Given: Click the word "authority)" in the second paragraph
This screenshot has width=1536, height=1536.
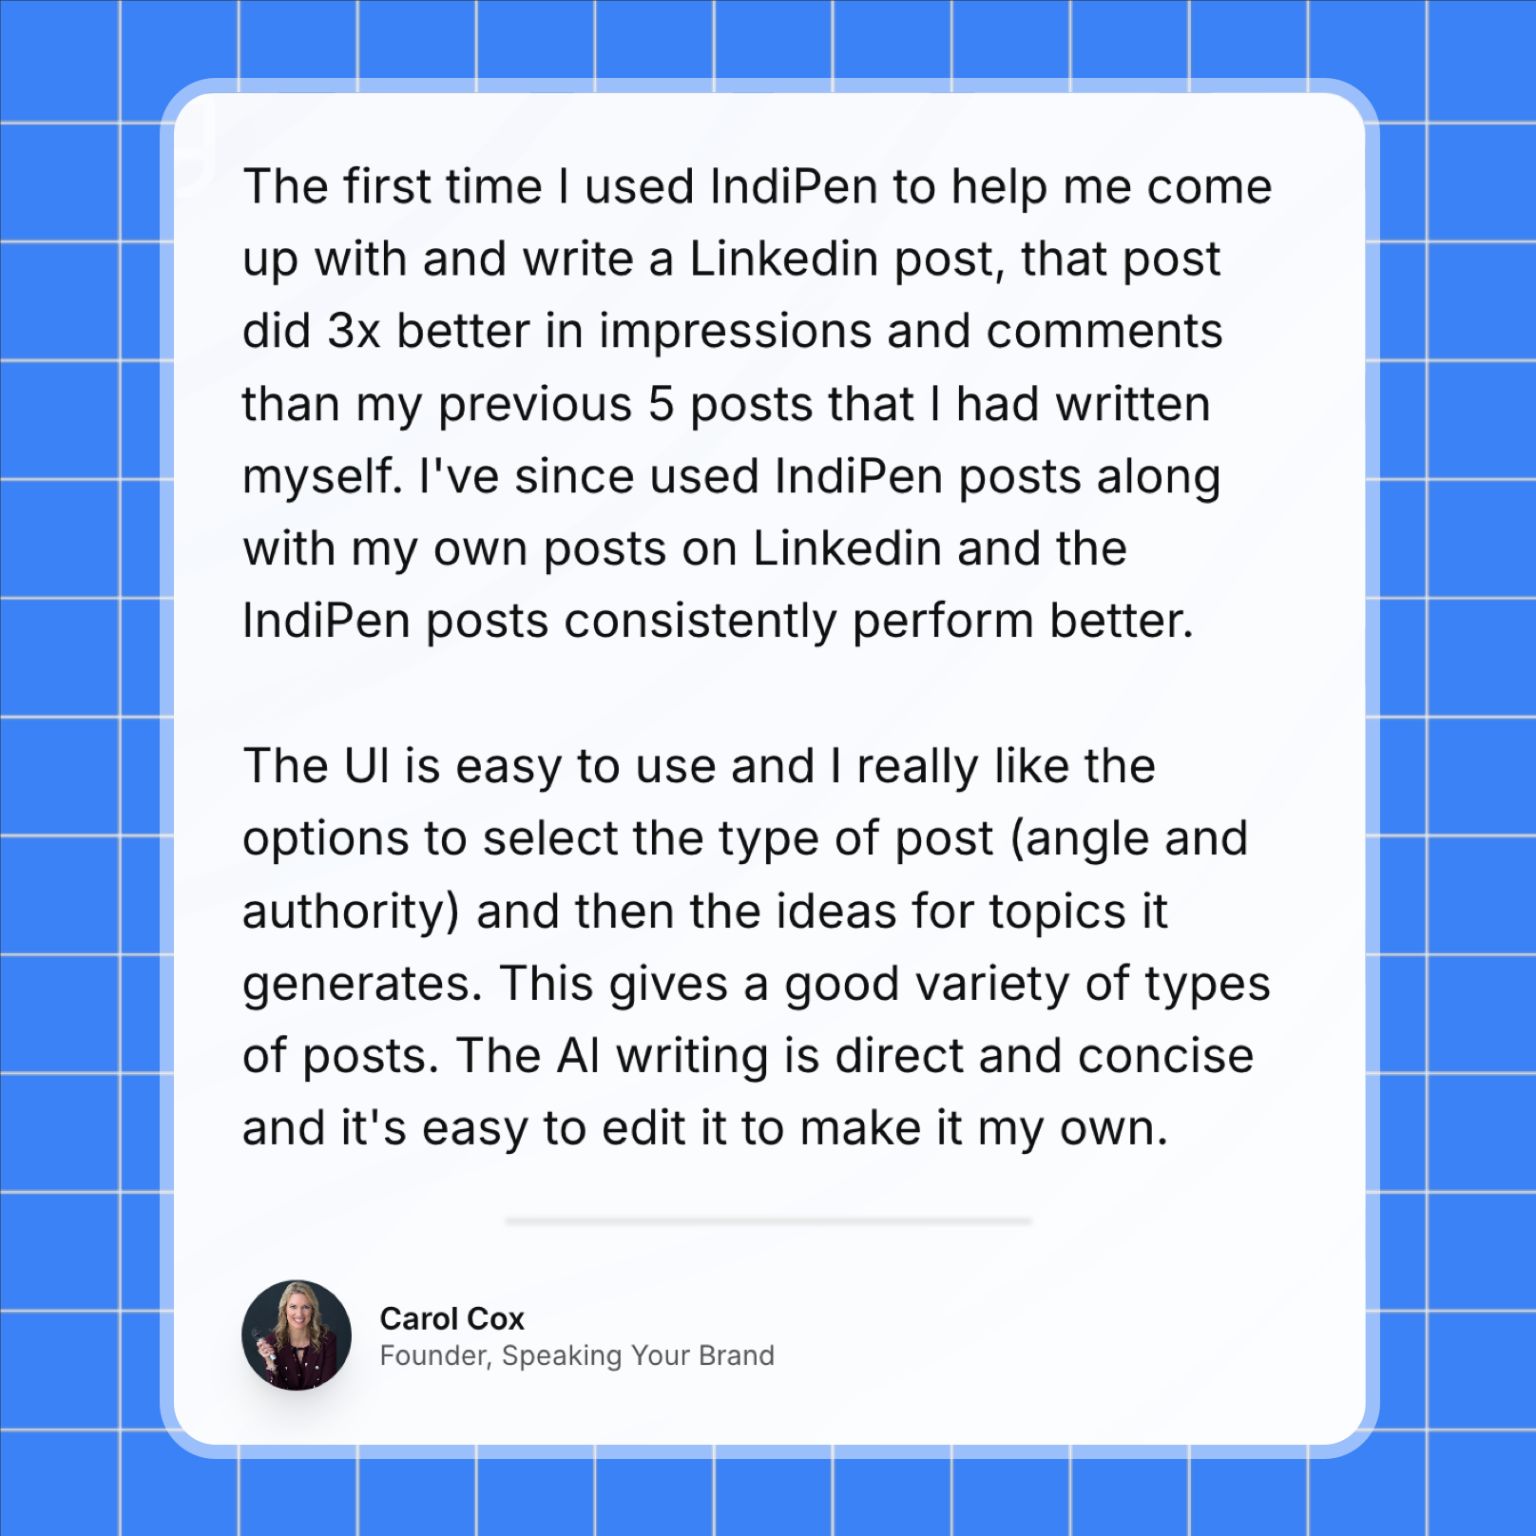Looking at the screenshot, I should 350,913.
